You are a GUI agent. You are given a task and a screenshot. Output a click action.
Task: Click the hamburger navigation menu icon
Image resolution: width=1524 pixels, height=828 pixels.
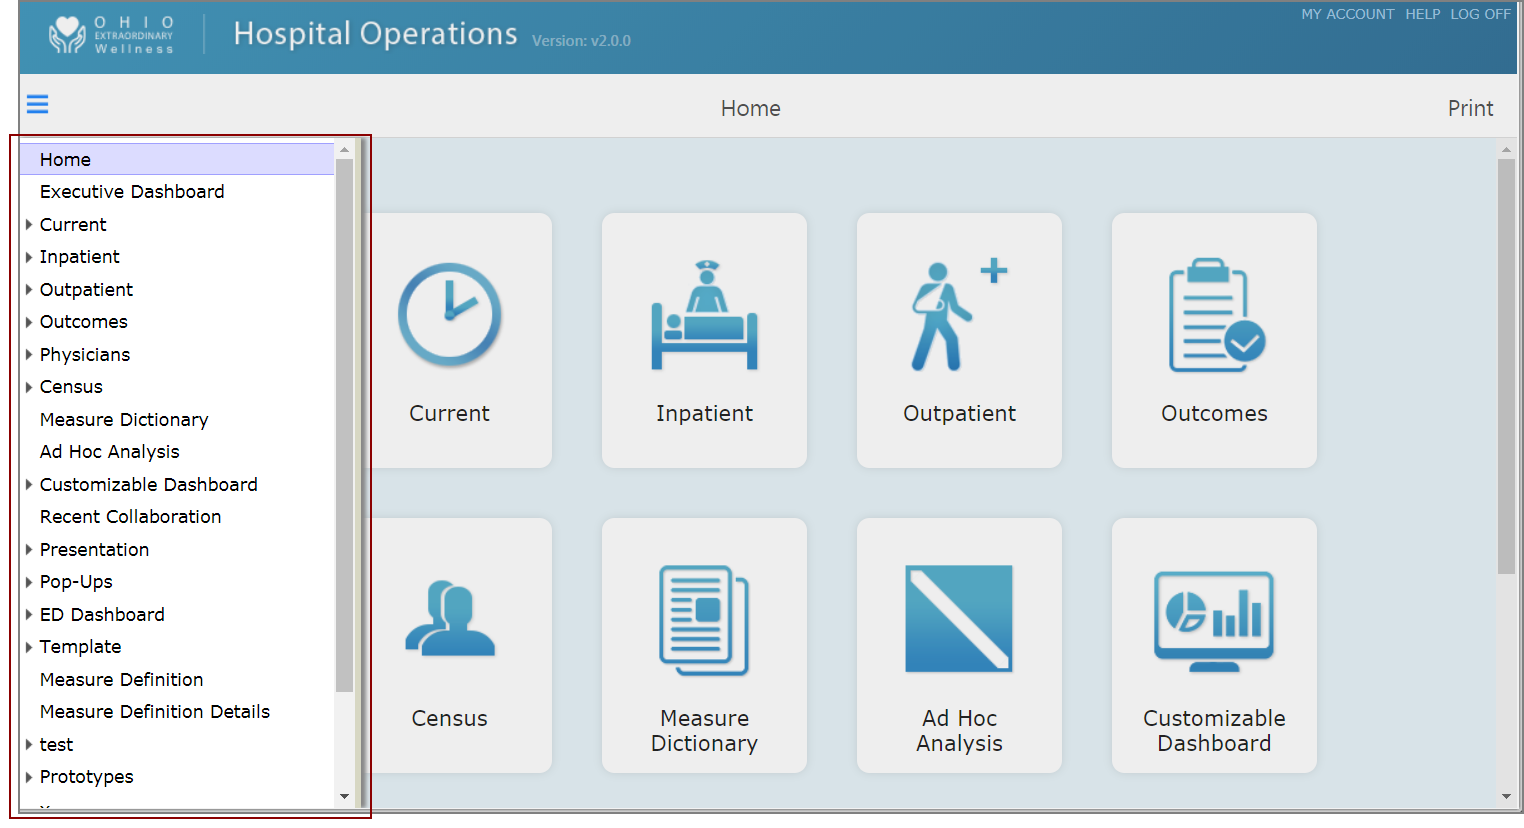(37, 104)
